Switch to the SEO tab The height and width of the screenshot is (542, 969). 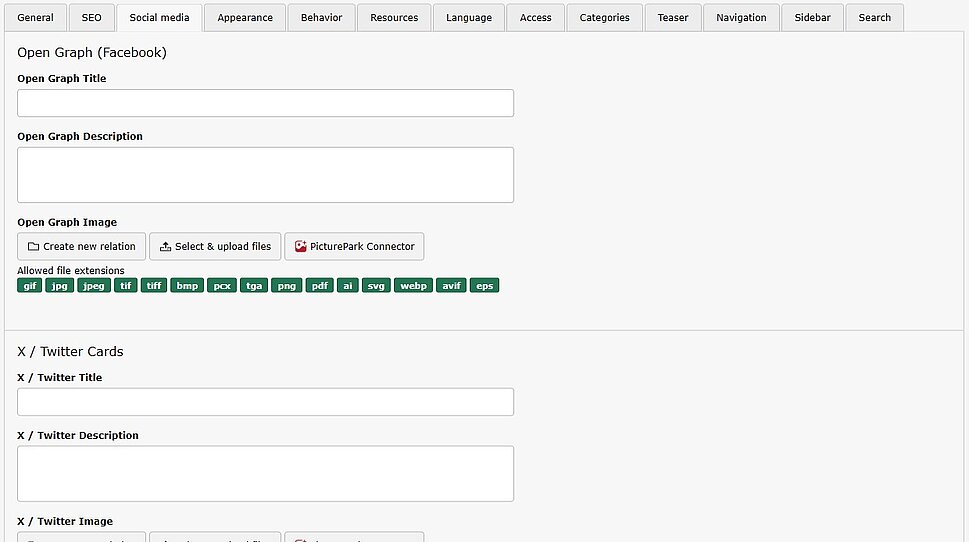pyautogui.click(x=91, y=18)
